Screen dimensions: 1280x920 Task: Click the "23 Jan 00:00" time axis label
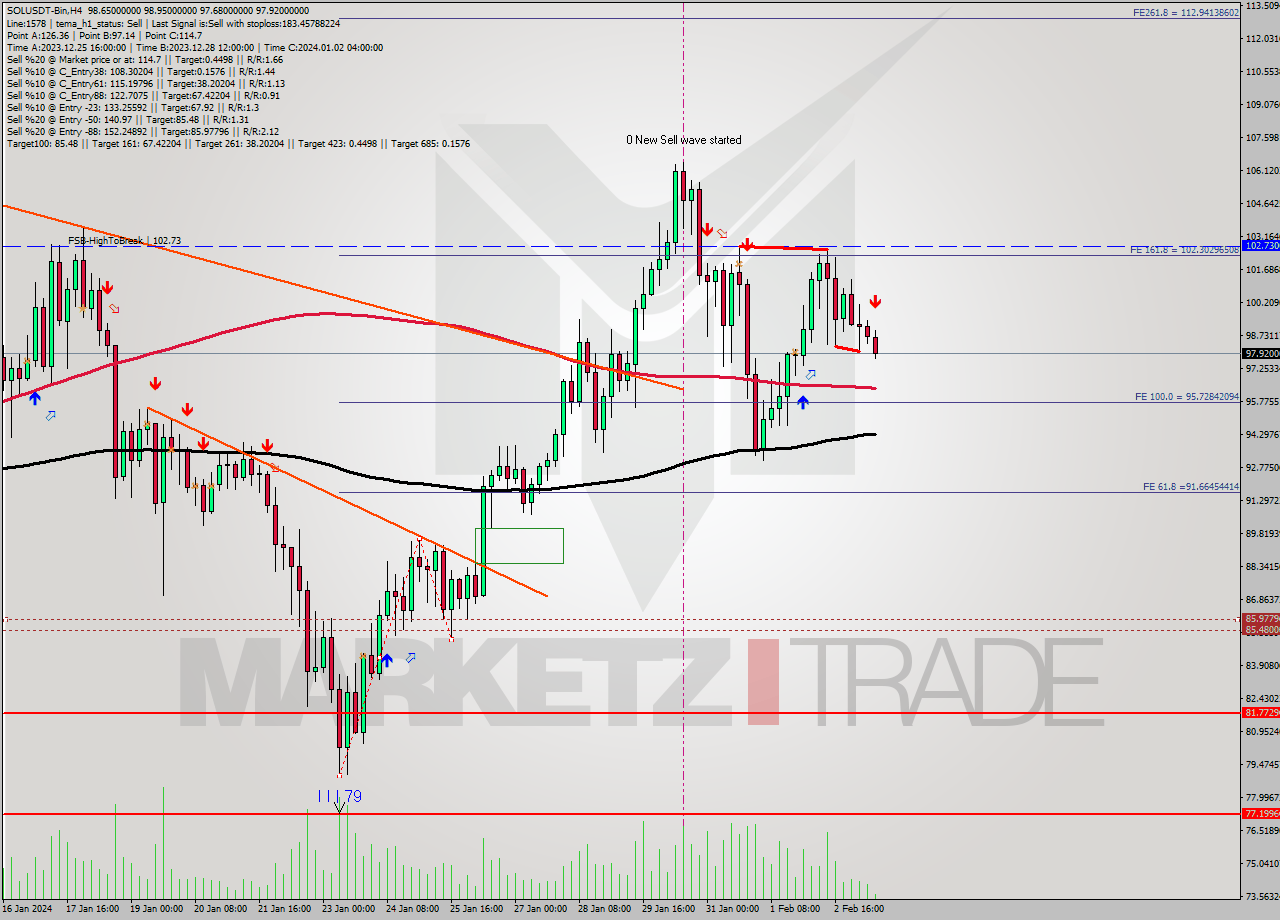point(347,909)
